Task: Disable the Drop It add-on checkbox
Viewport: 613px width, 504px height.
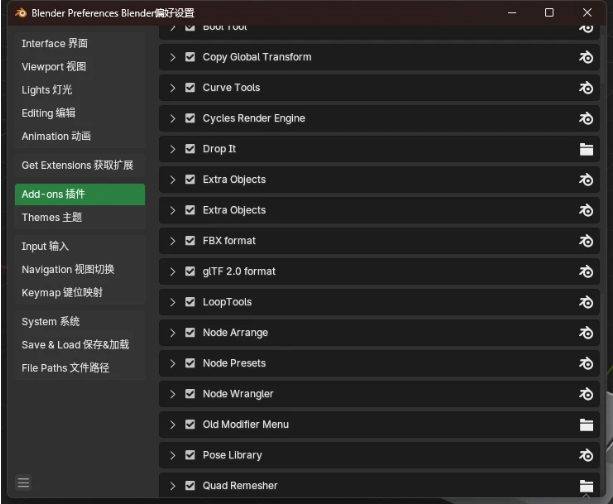Action: 190,149
